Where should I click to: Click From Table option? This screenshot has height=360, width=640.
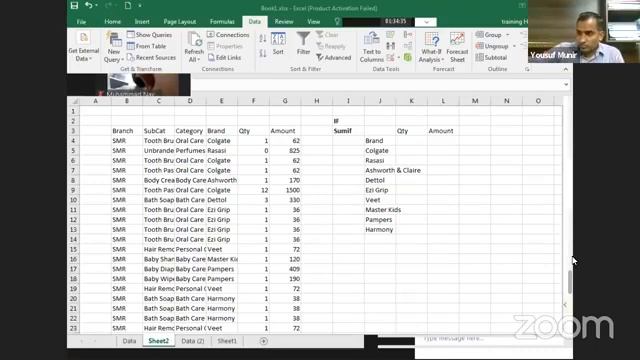pos(147,46)
